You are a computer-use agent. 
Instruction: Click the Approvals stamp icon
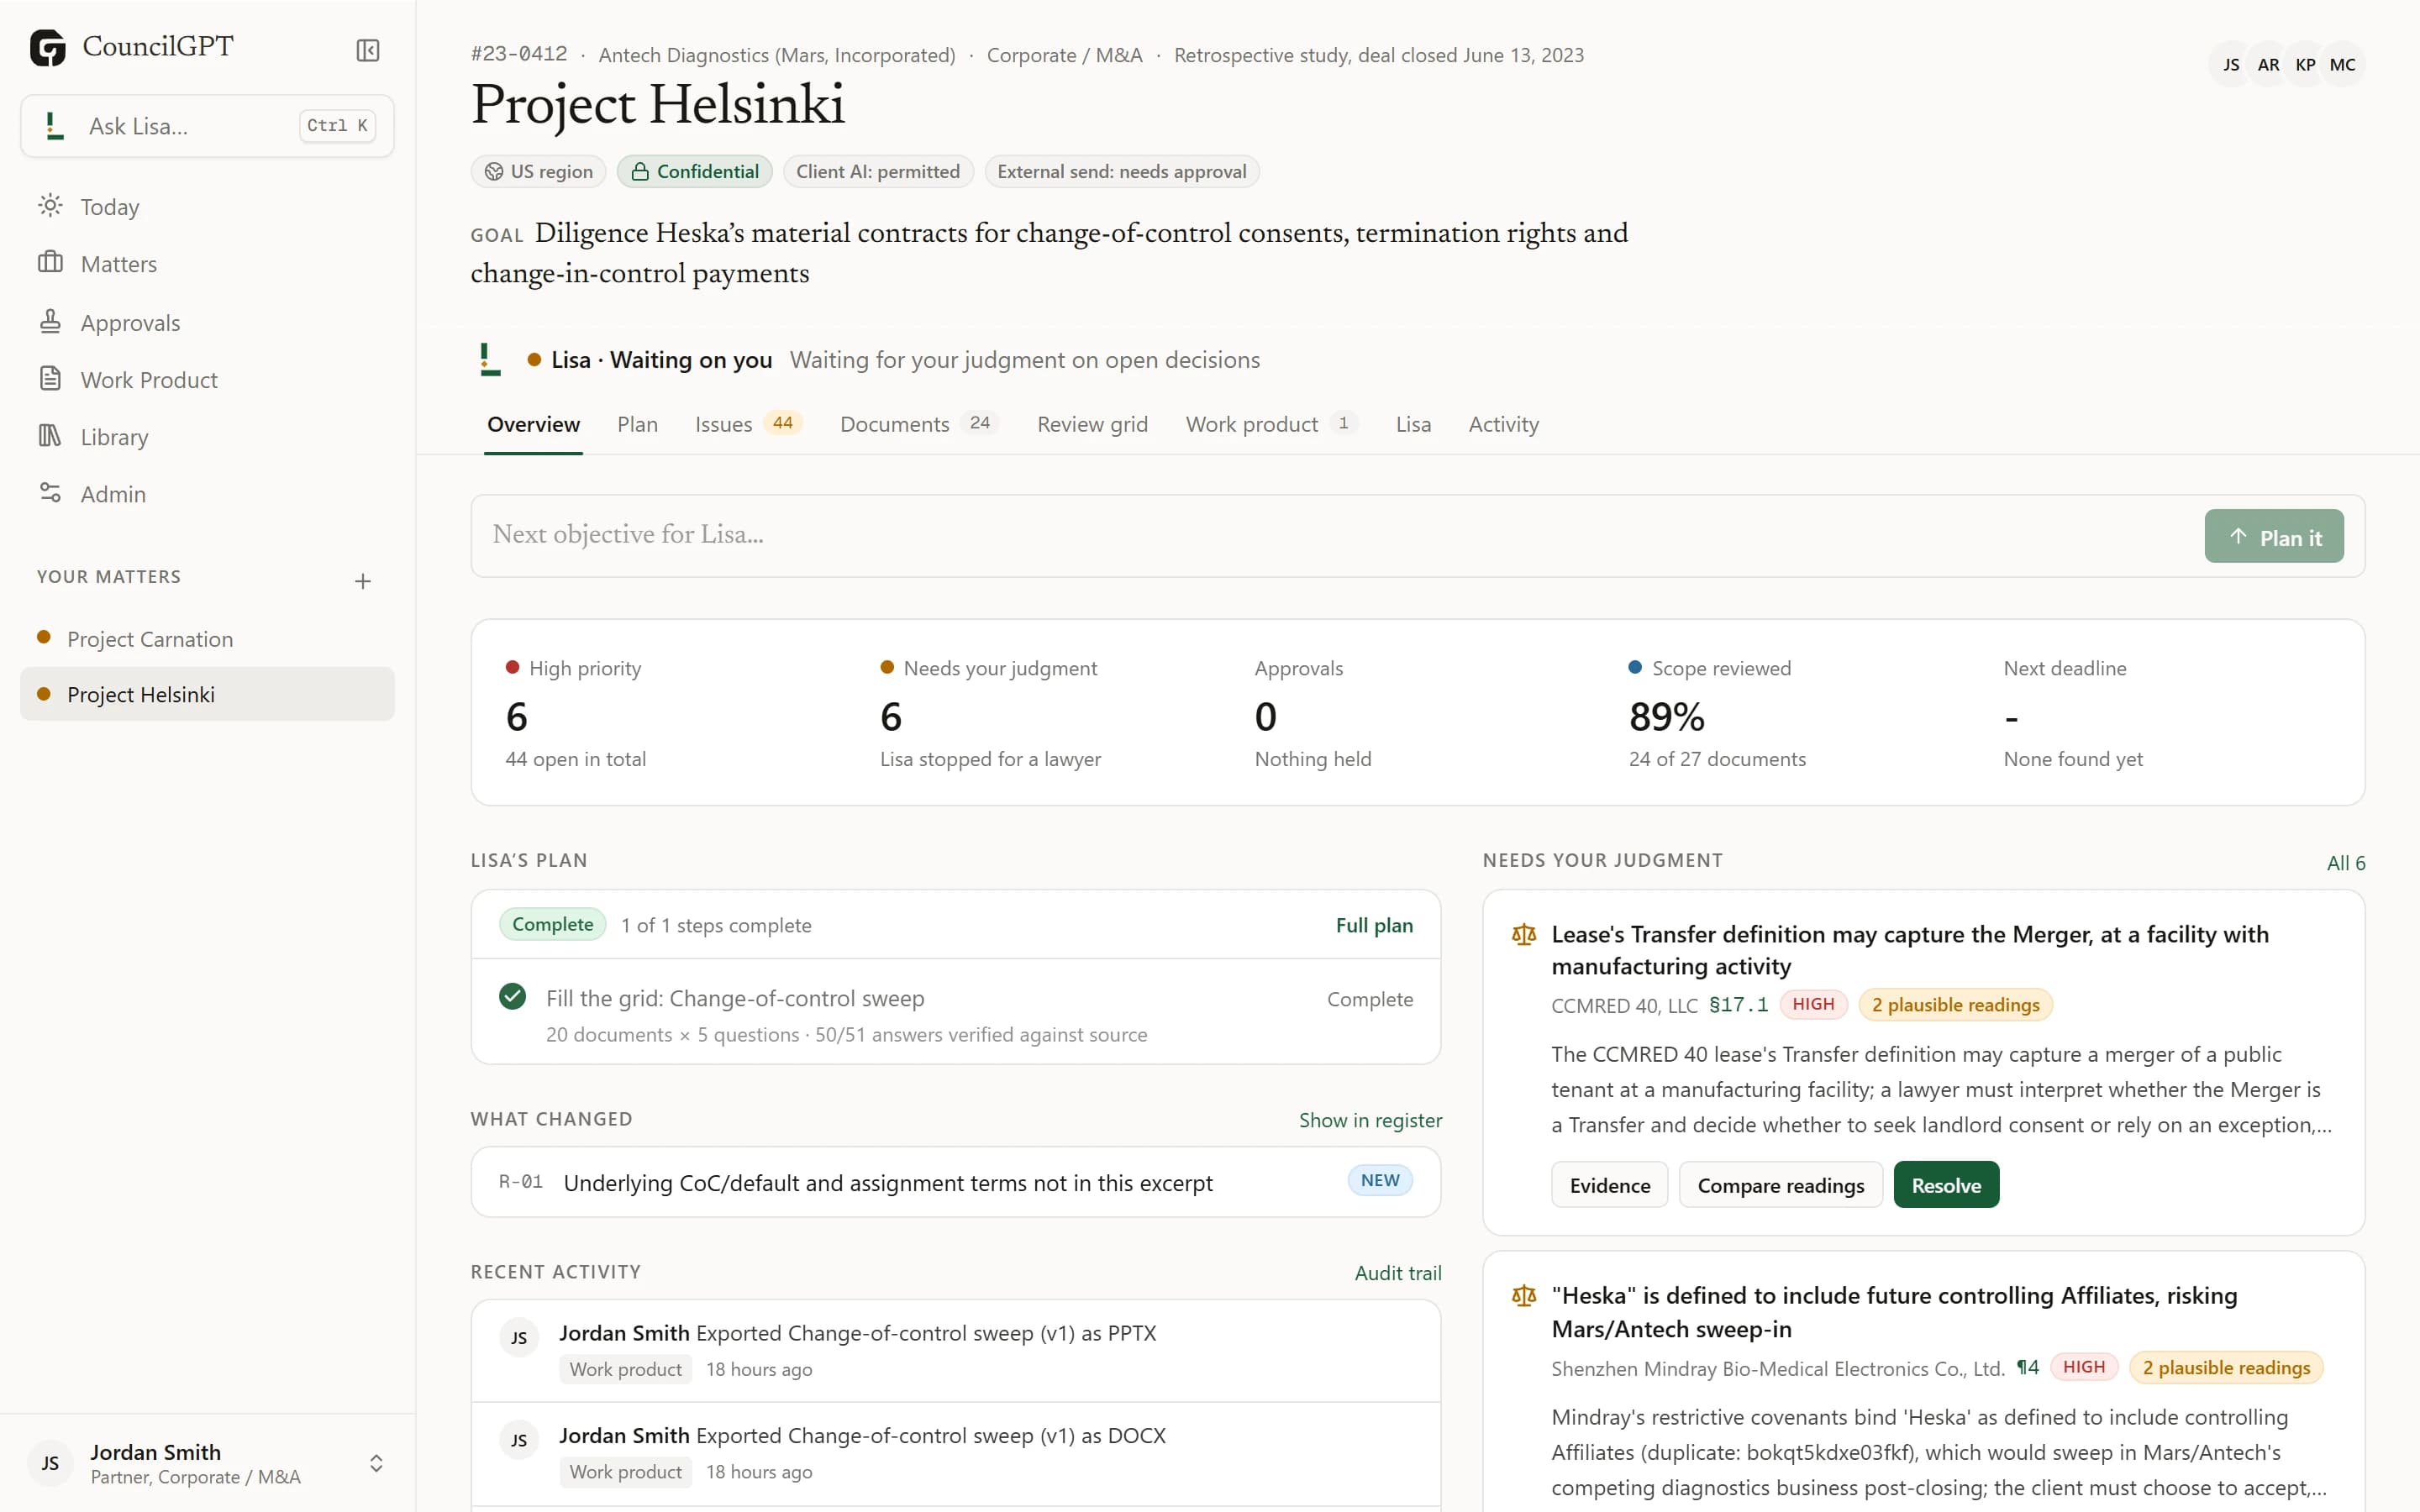click(x=50, y=322)
